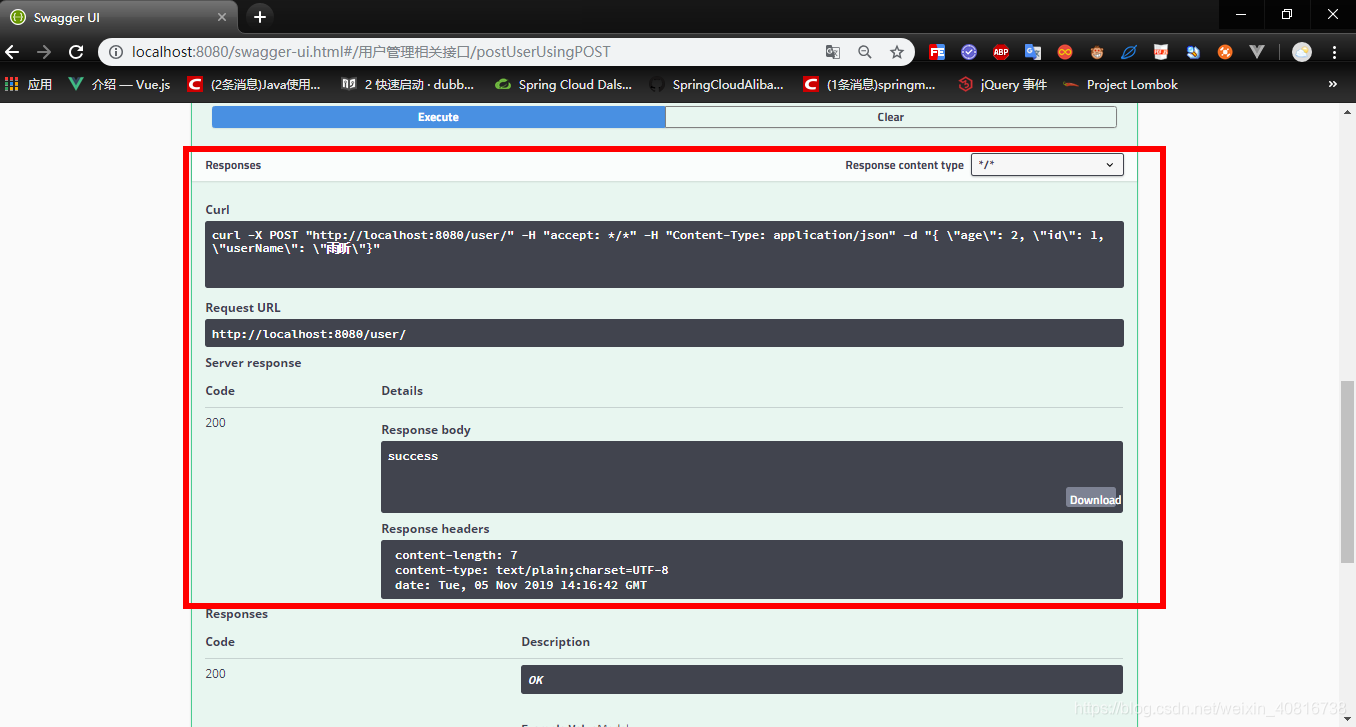Click the page vertical scrollbar thumb

(x=1347, y=471)
